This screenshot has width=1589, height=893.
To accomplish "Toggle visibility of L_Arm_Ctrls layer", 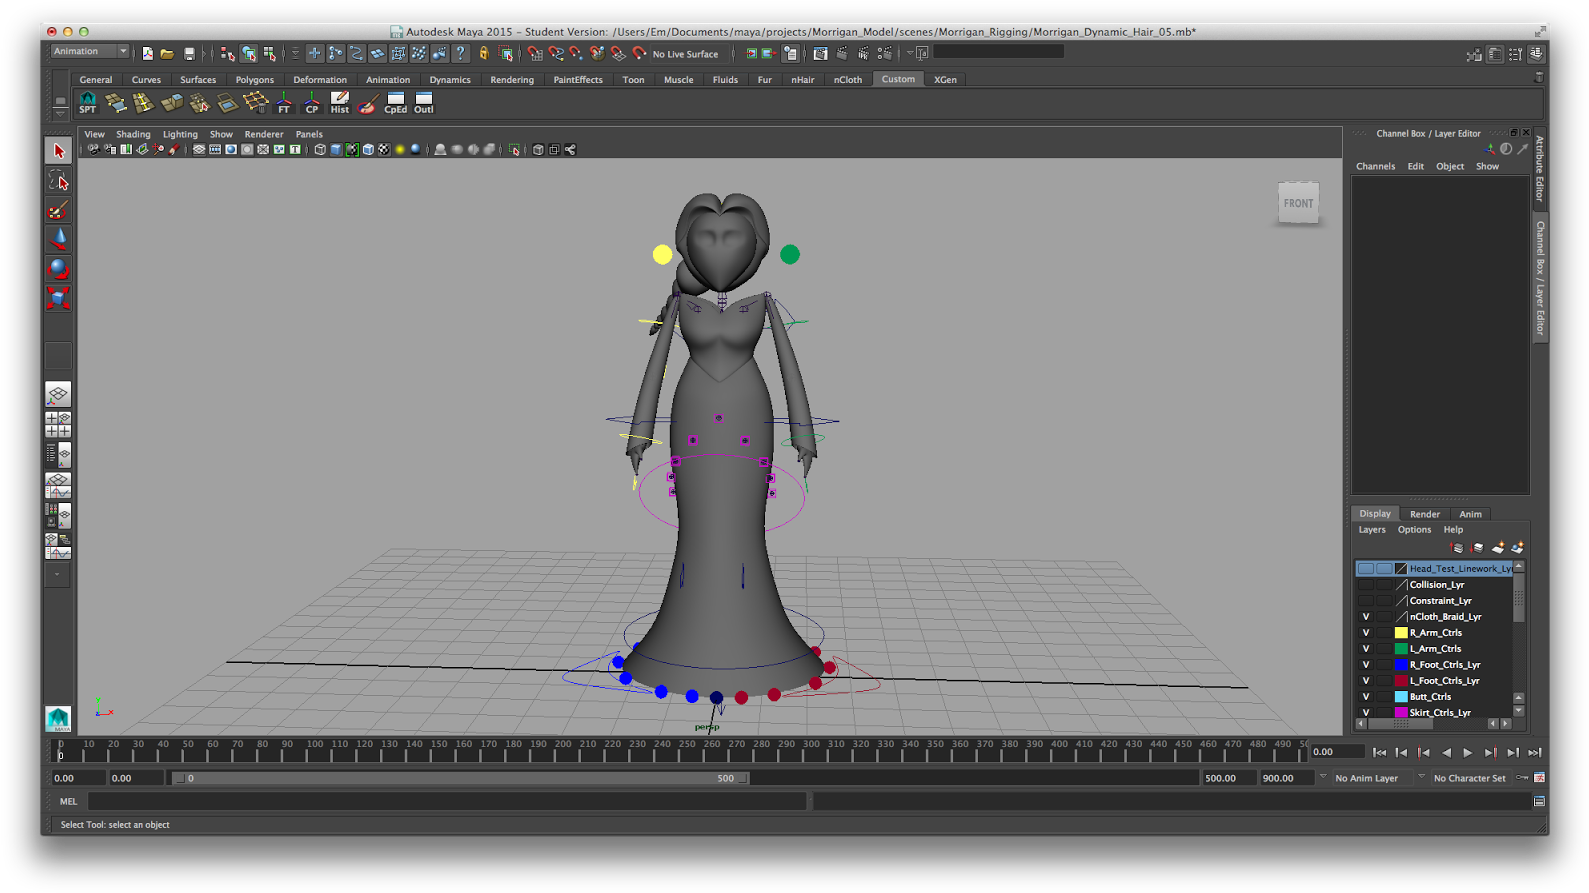I will (1366, 649).
